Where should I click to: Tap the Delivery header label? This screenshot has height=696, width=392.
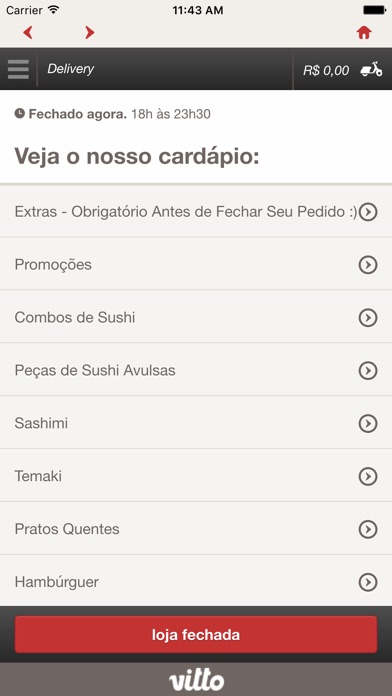71,69
